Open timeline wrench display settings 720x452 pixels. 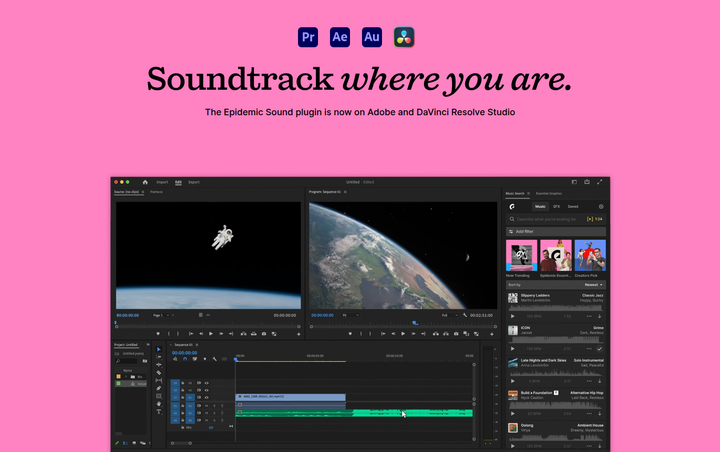(x=214, y=359)
